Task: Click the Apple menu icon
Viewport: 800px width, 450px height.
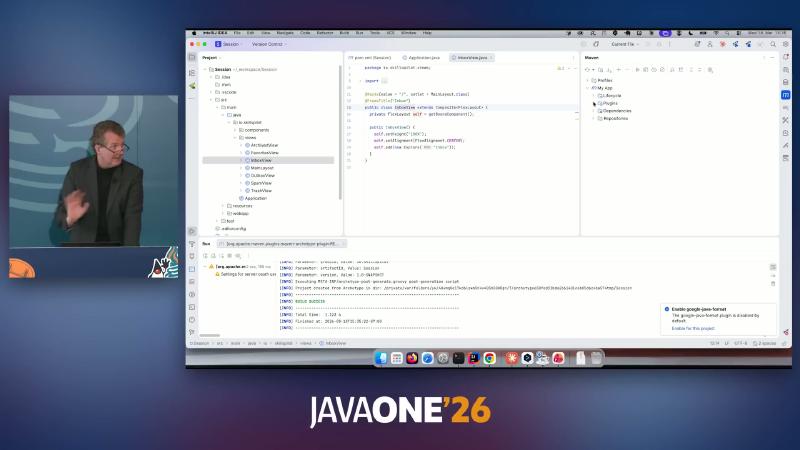Action: [x=194, y=33]
